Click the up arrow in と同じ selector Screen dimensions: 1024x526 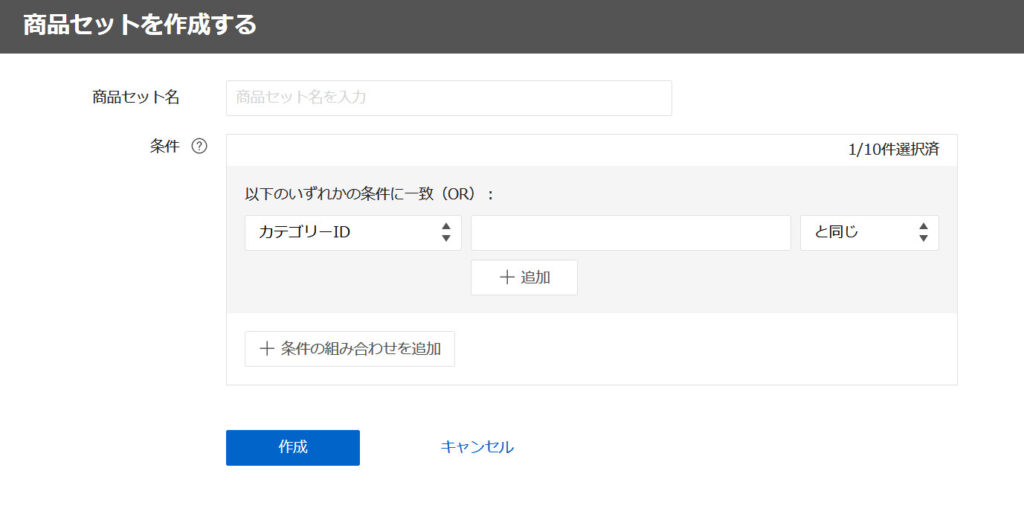click(x=923, y=227)
